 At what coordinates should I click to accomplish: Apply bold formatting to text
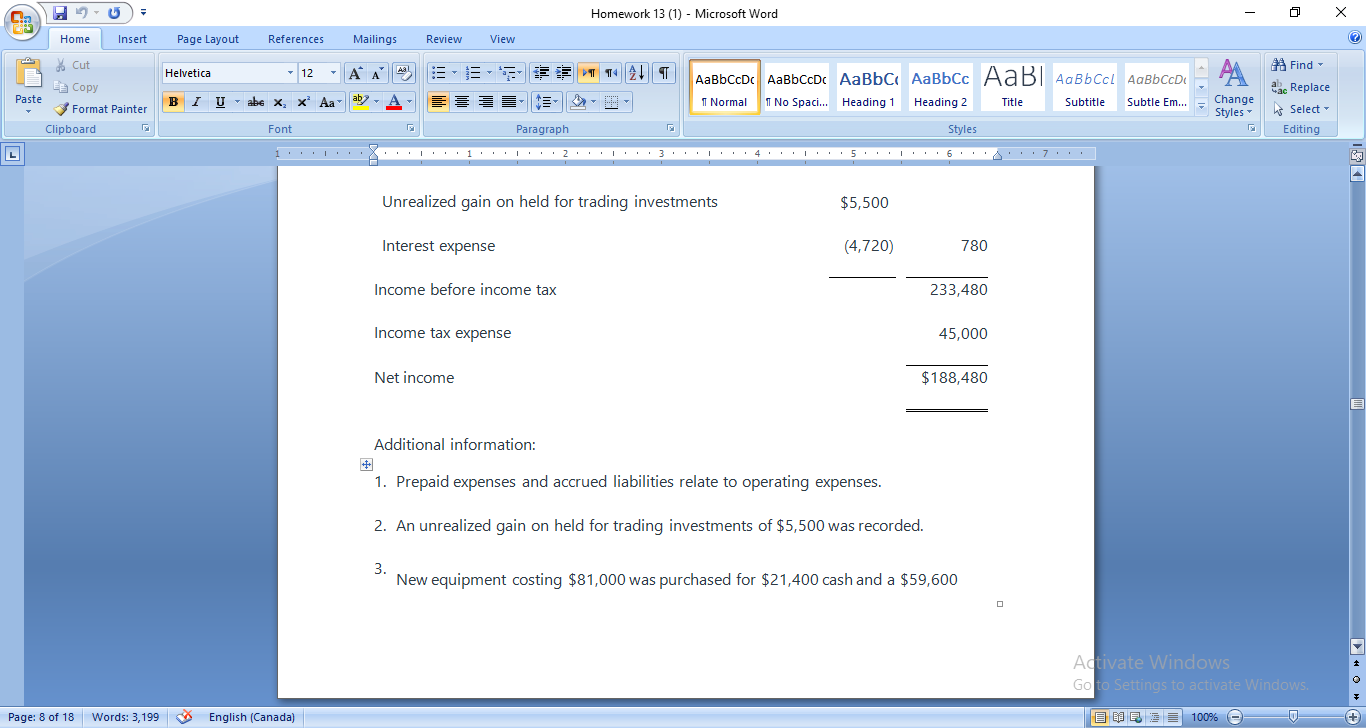[173, 103]
